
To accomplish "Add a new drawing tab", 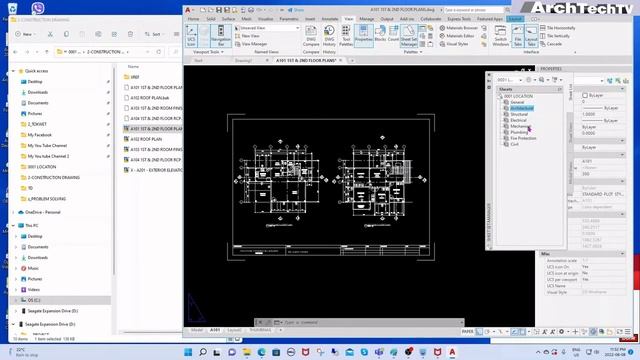I will (x=352, y=60).
